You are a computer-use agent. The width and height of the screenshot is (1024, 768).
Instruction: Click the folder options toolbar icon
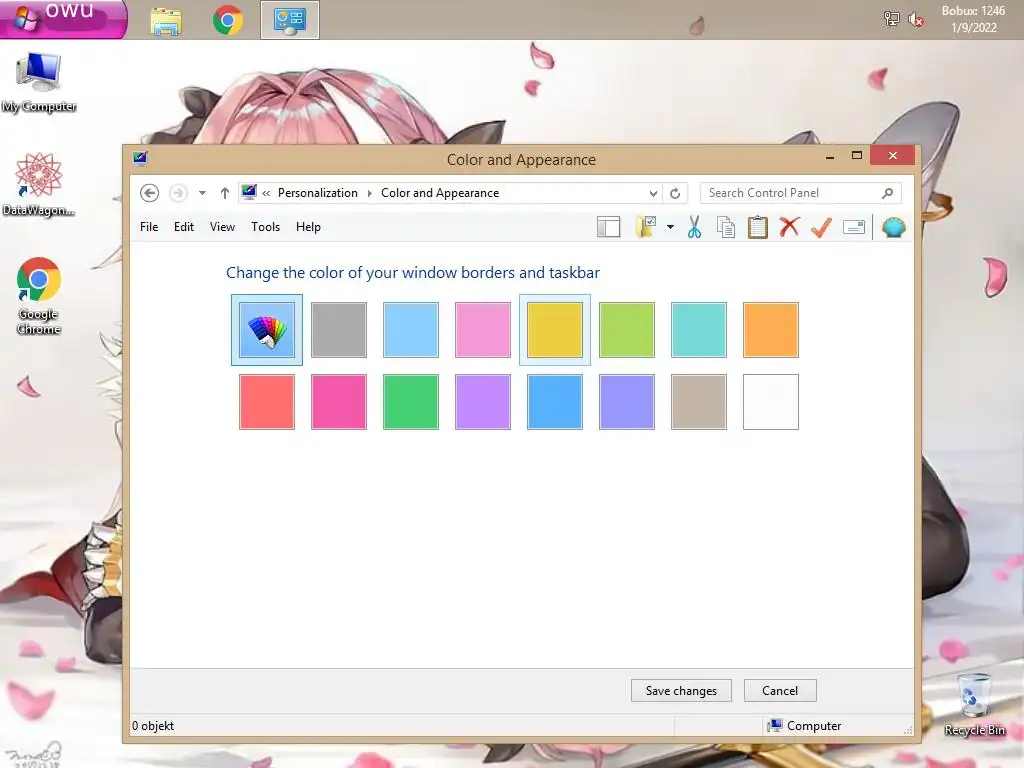click(645, 227)
